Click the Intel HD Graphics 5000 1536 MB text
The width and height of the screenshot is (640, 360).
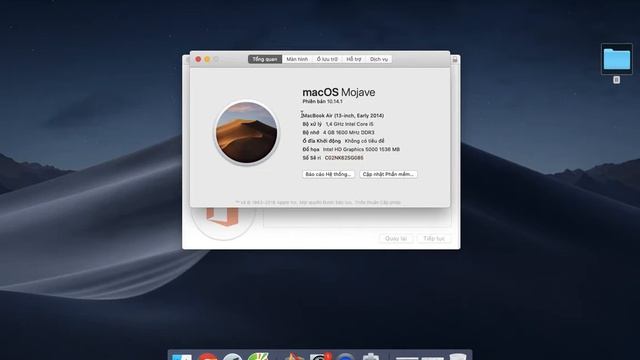click(x=361, y=149)
